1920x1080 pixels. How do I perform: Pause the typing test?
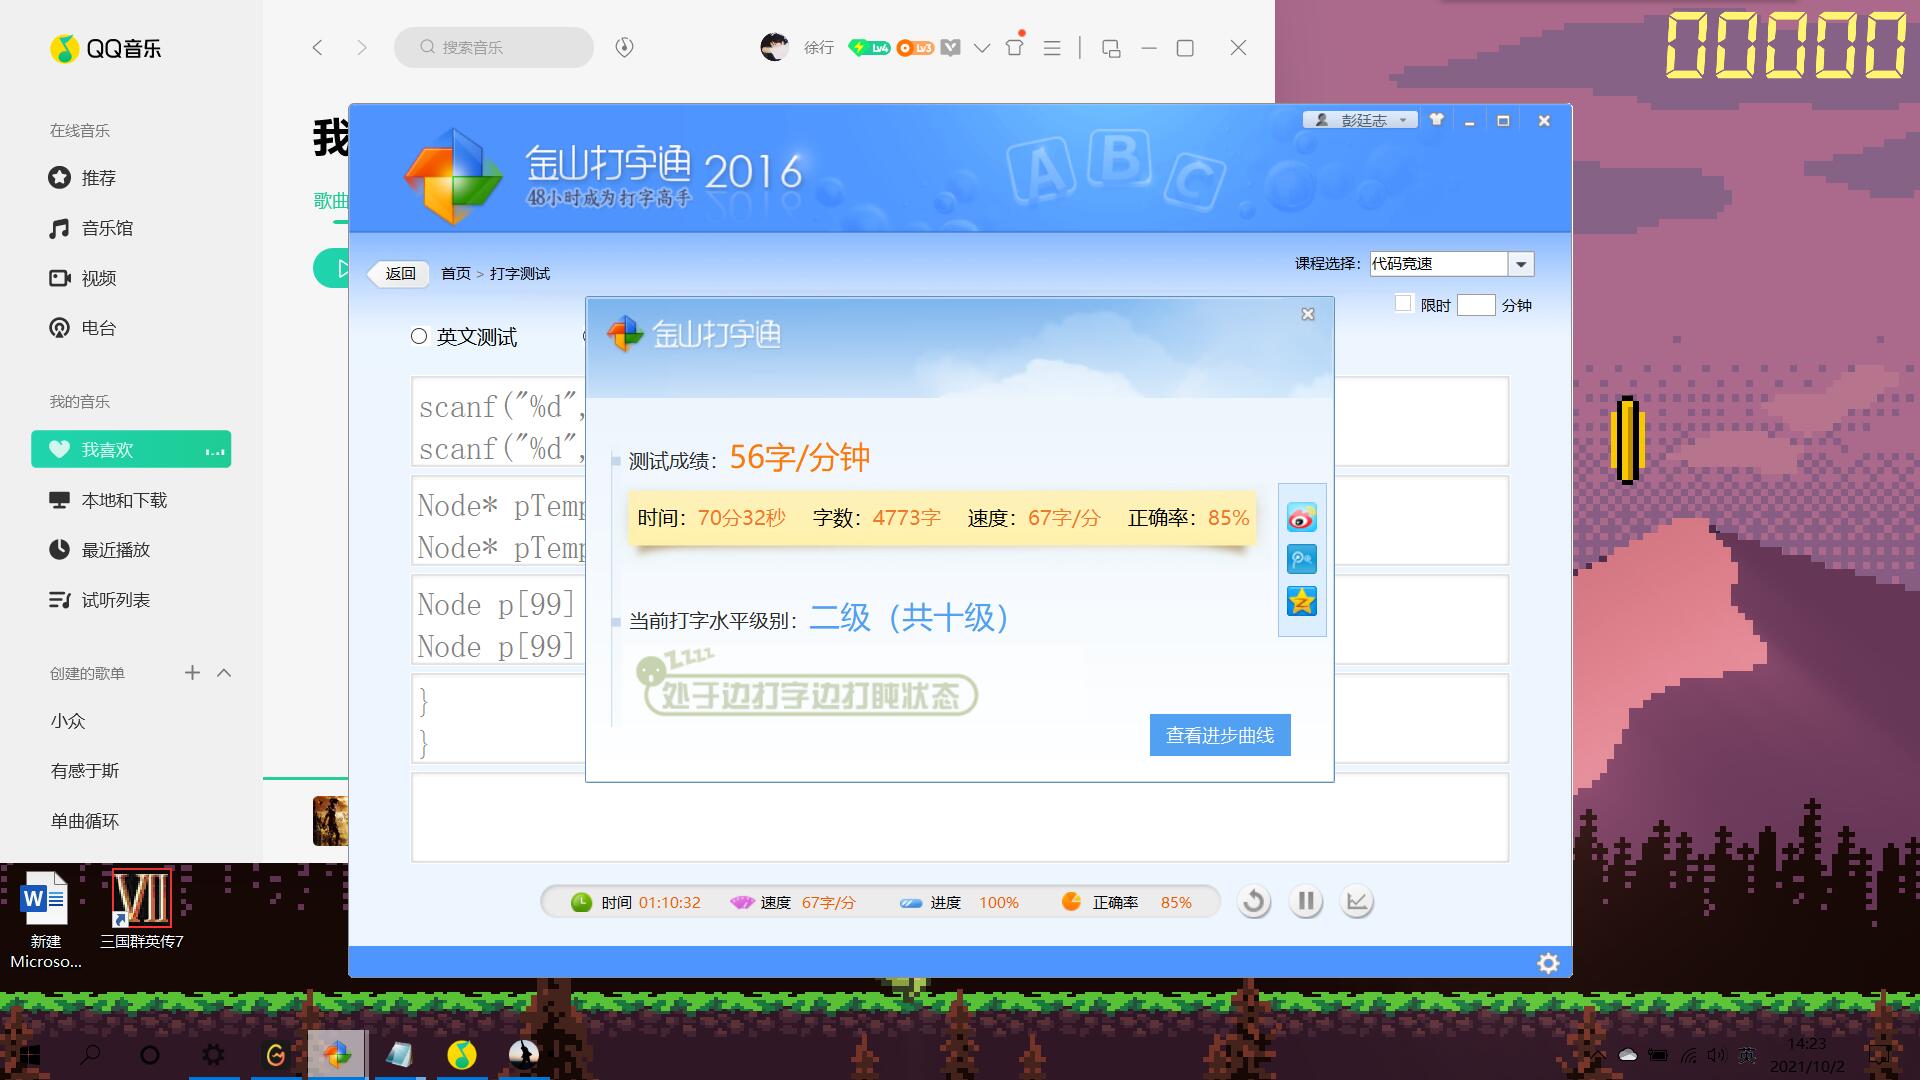click(1305, 902)
